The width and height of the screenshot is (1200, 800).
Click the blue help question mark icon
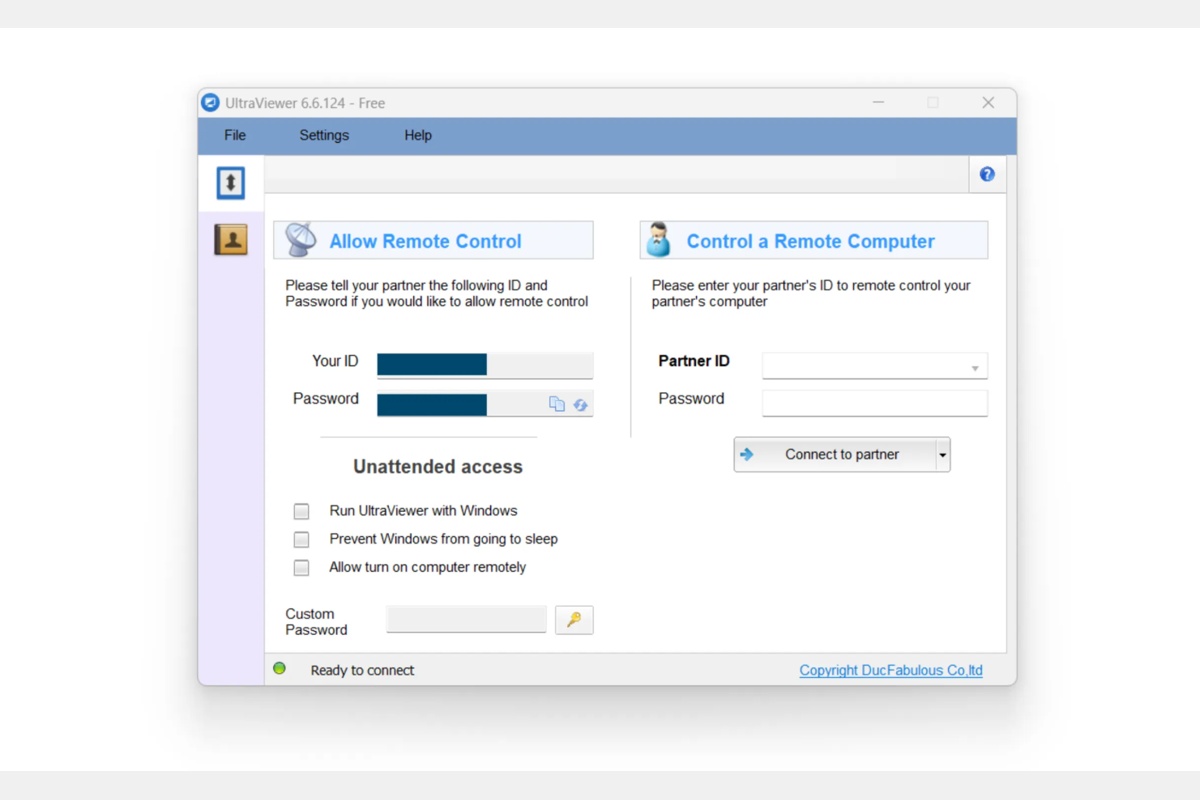987,174
